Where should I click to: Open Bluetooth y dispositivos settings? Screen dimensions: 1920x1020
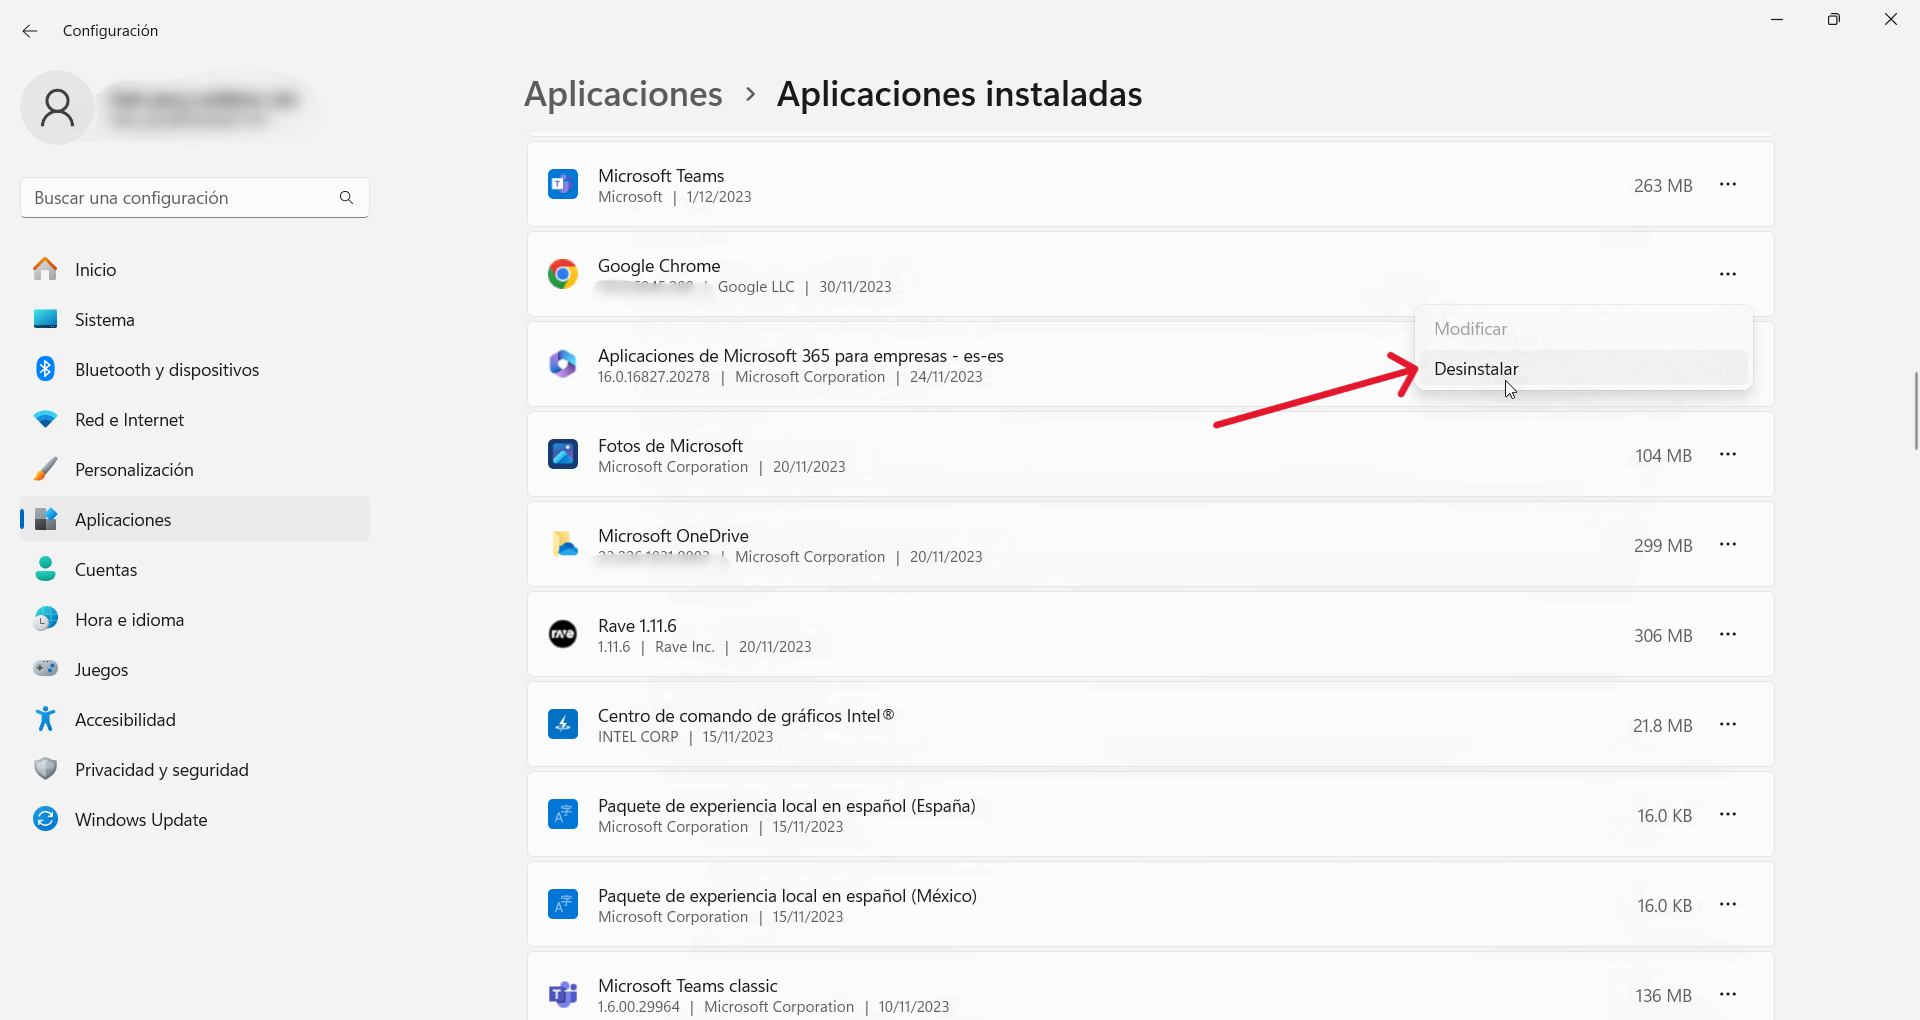195,369
